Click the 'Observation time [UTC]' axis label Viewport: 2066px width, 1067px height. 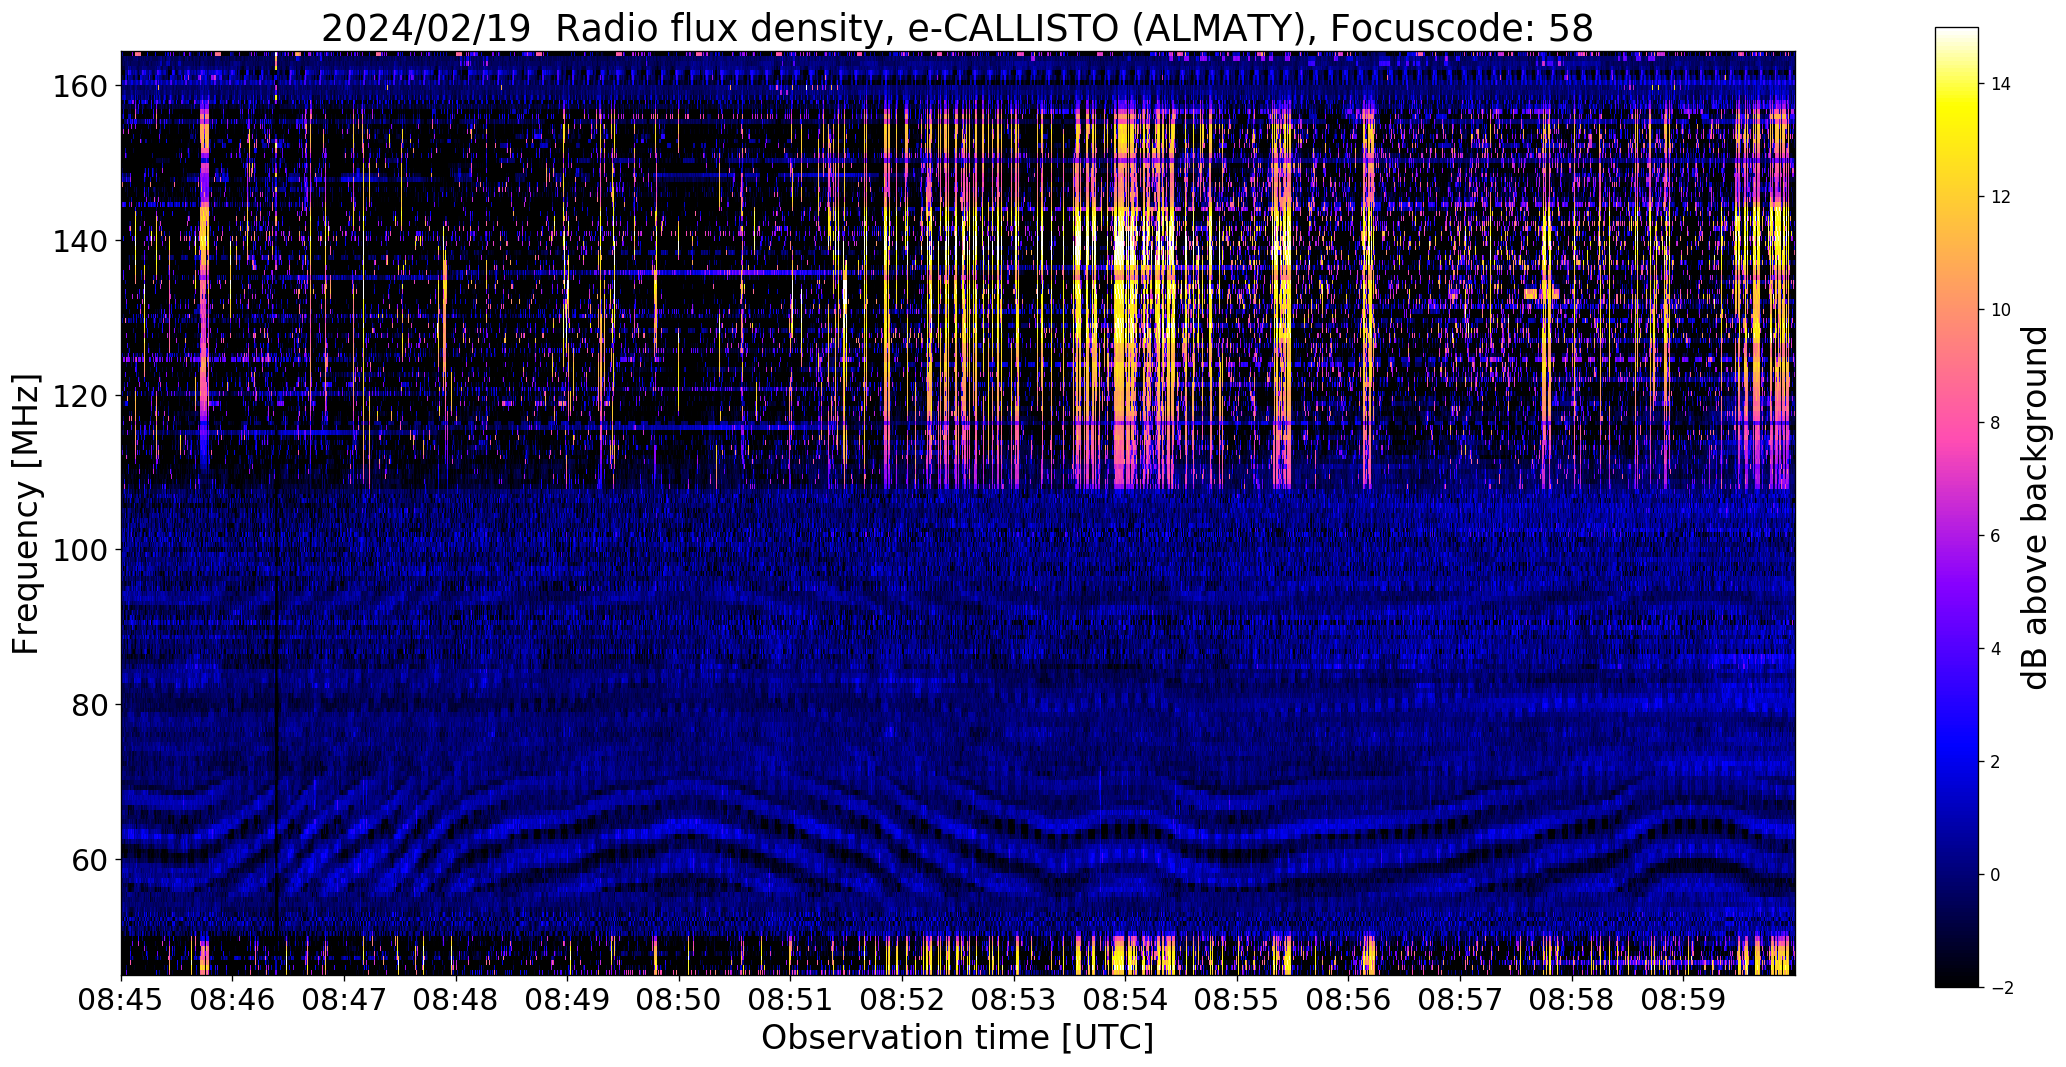coord(957,1037)
